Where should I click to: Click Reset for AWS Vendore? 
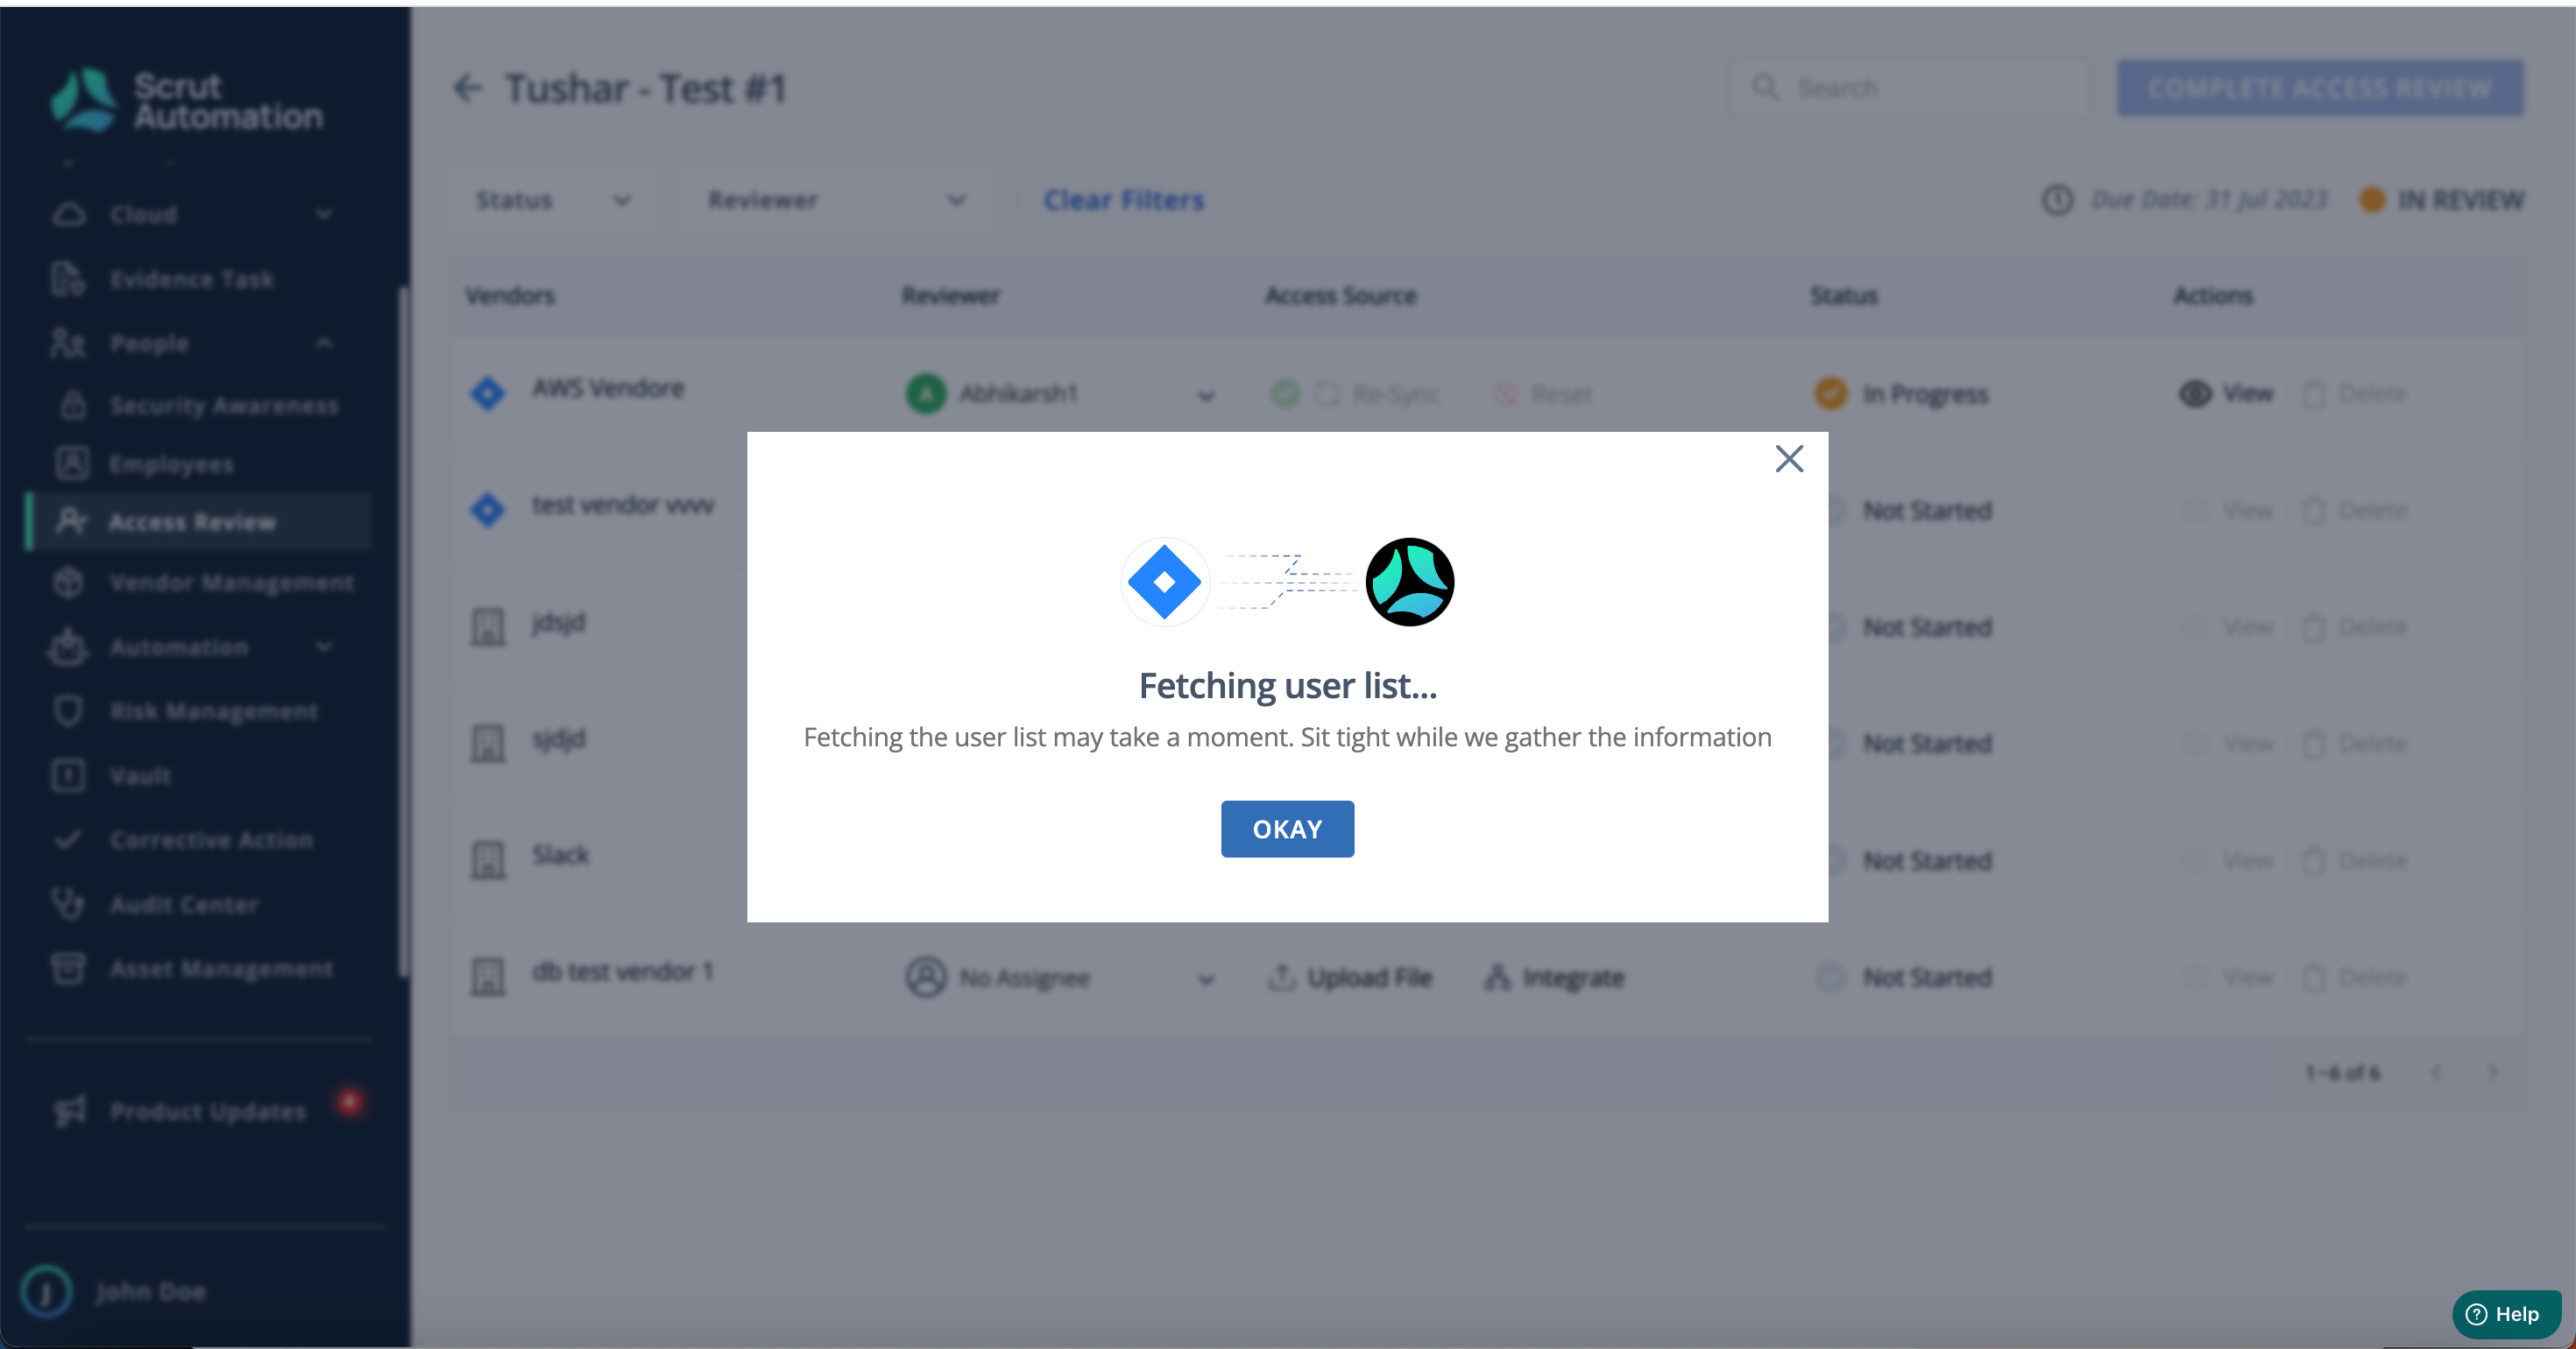1543,394
